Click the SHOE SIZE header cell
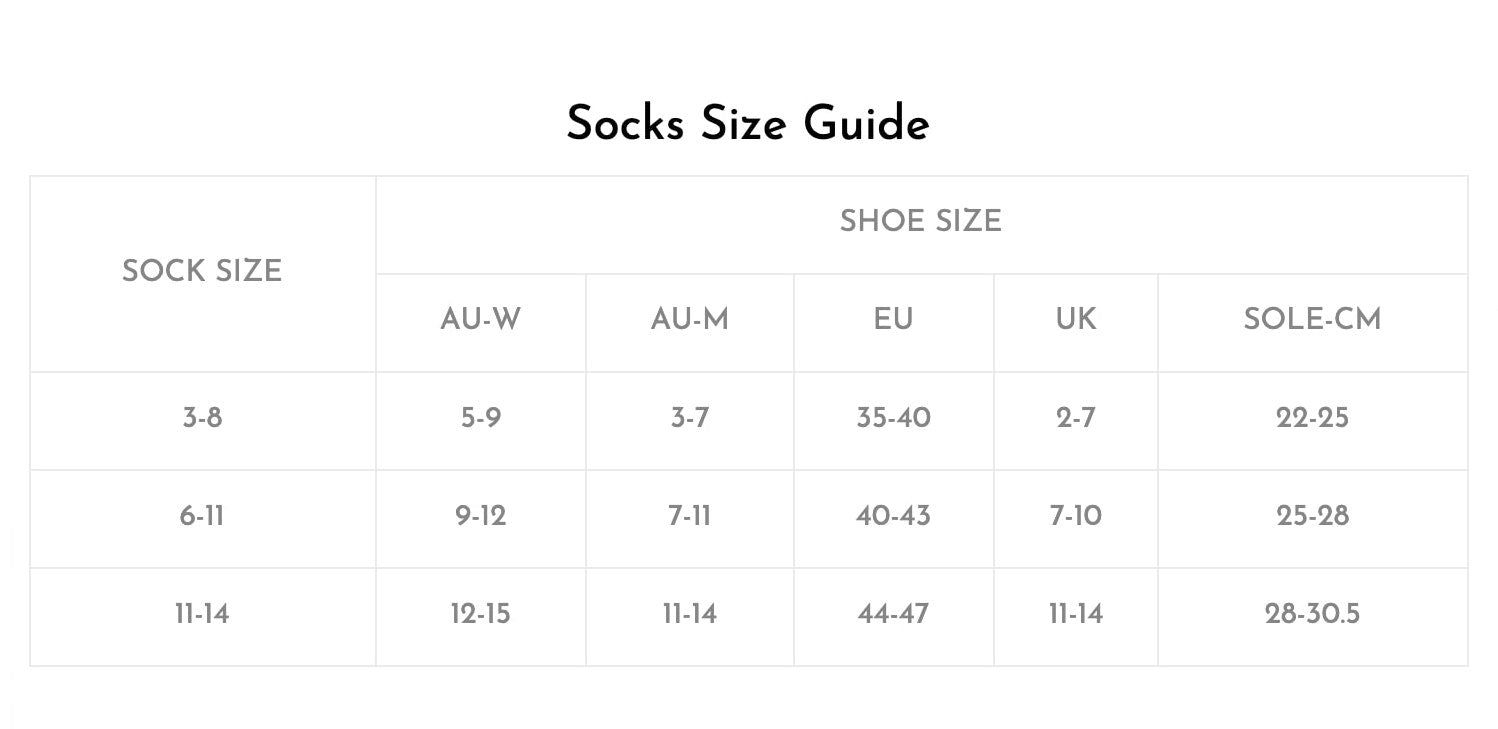 [920, 221]
